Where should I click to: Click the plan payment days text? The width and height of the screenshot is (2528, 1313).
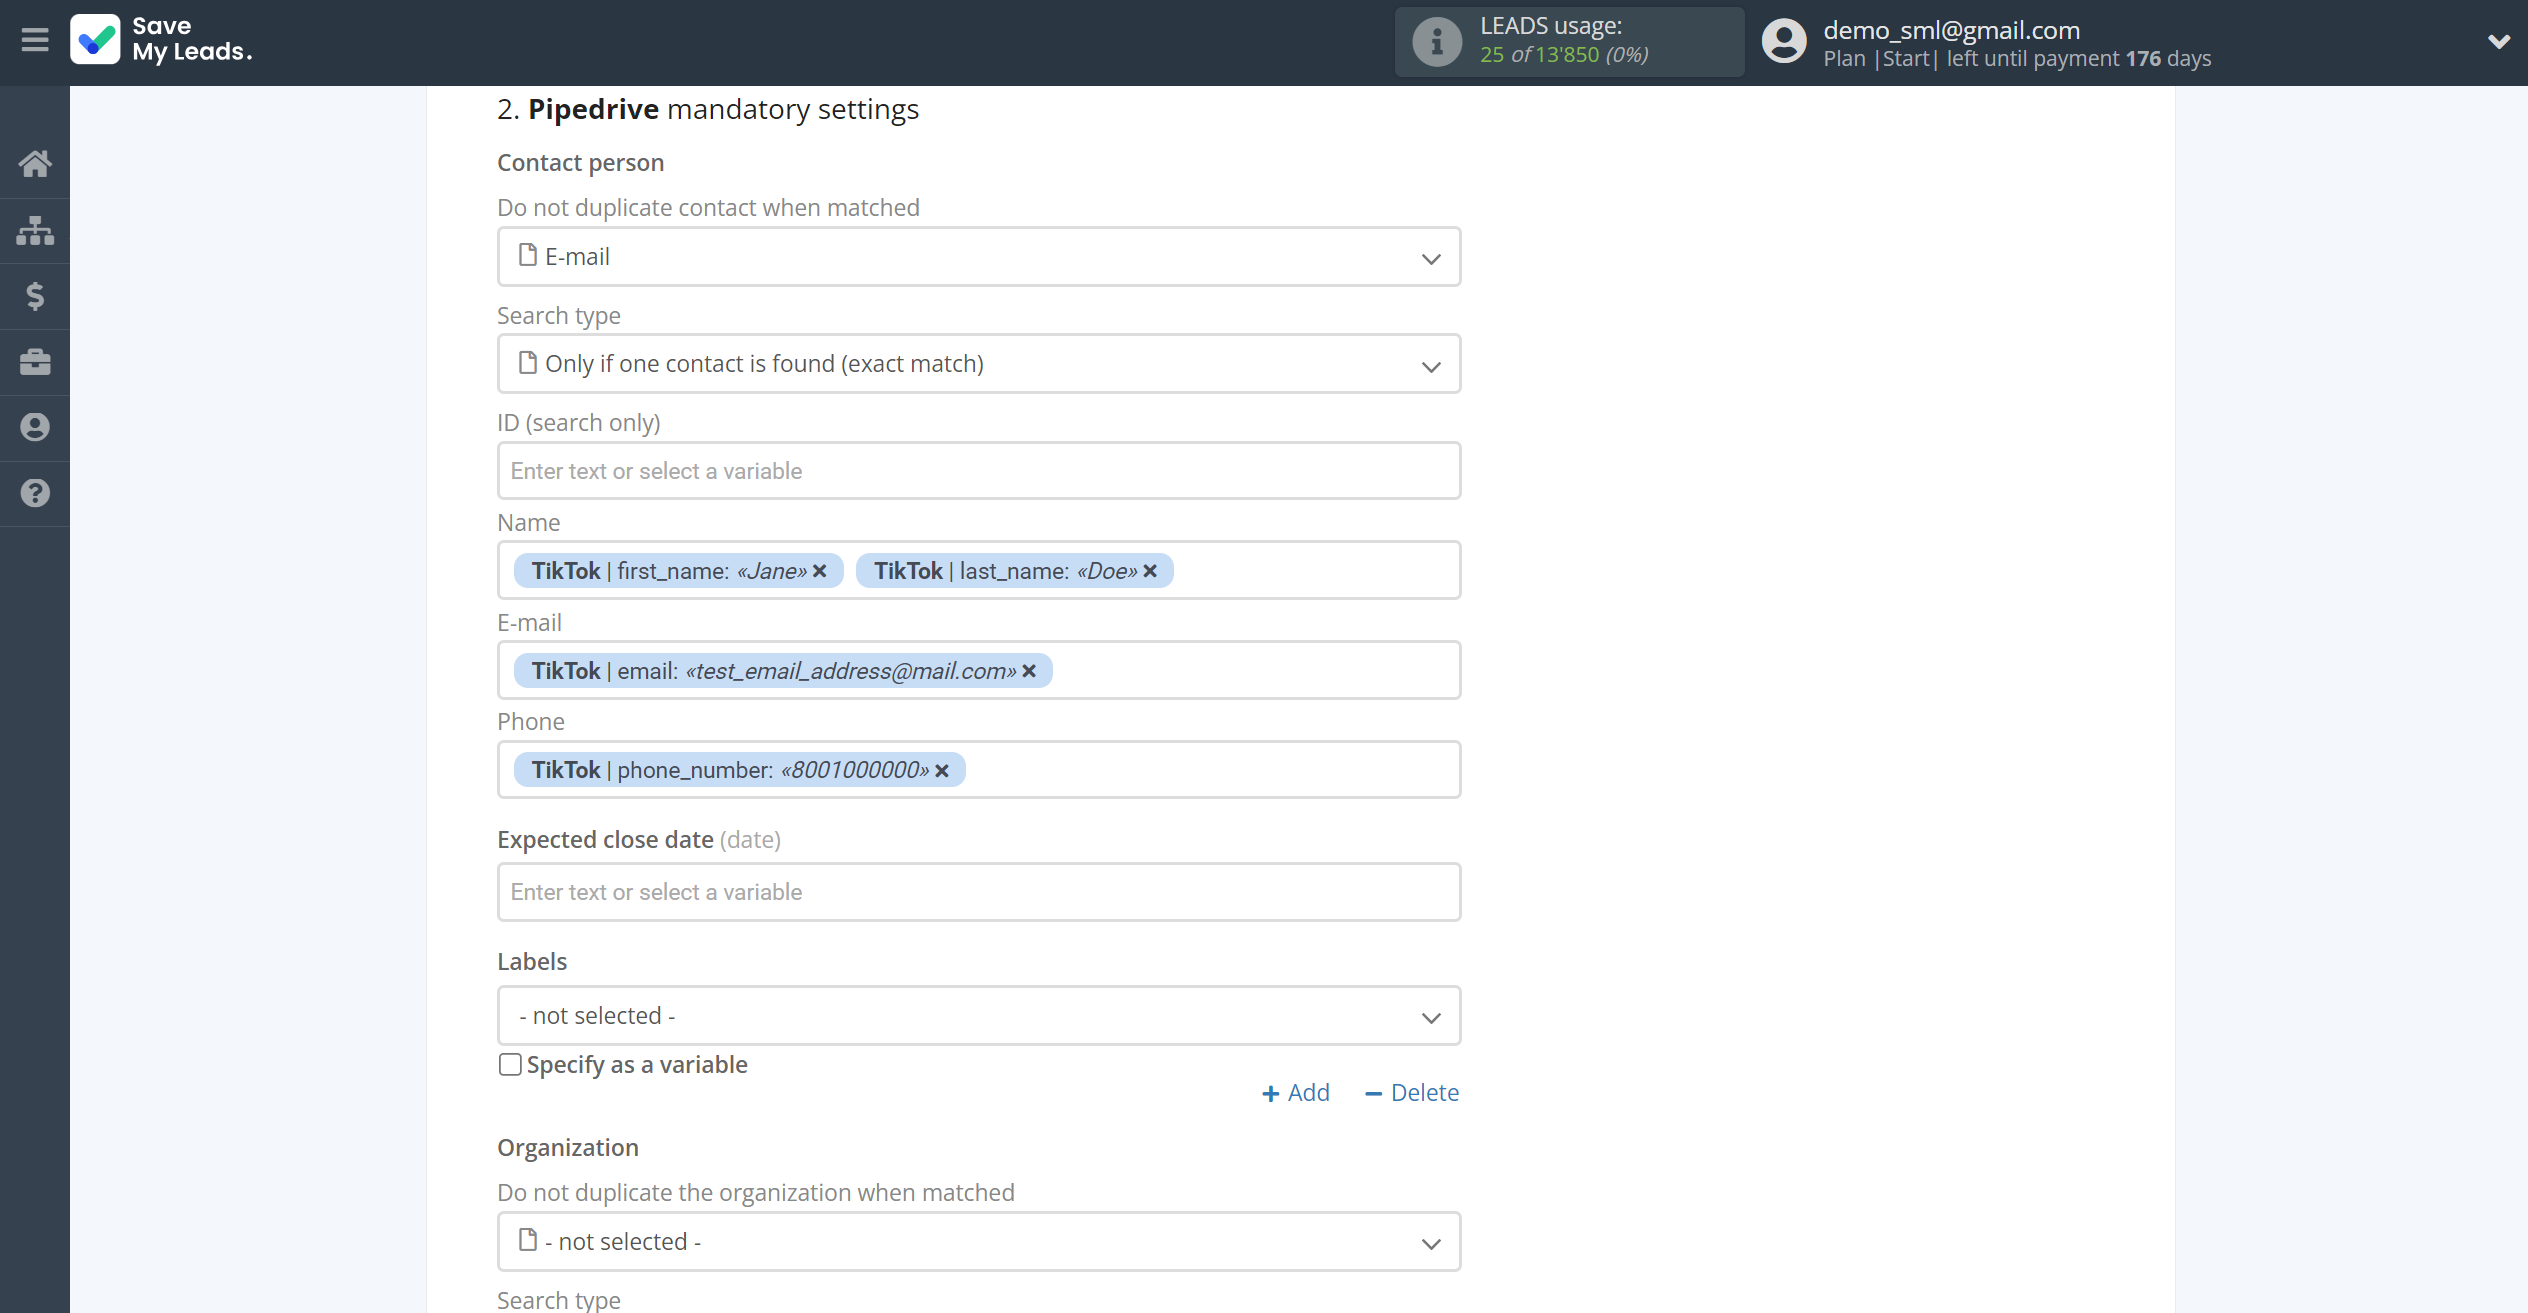(2017, 59)
